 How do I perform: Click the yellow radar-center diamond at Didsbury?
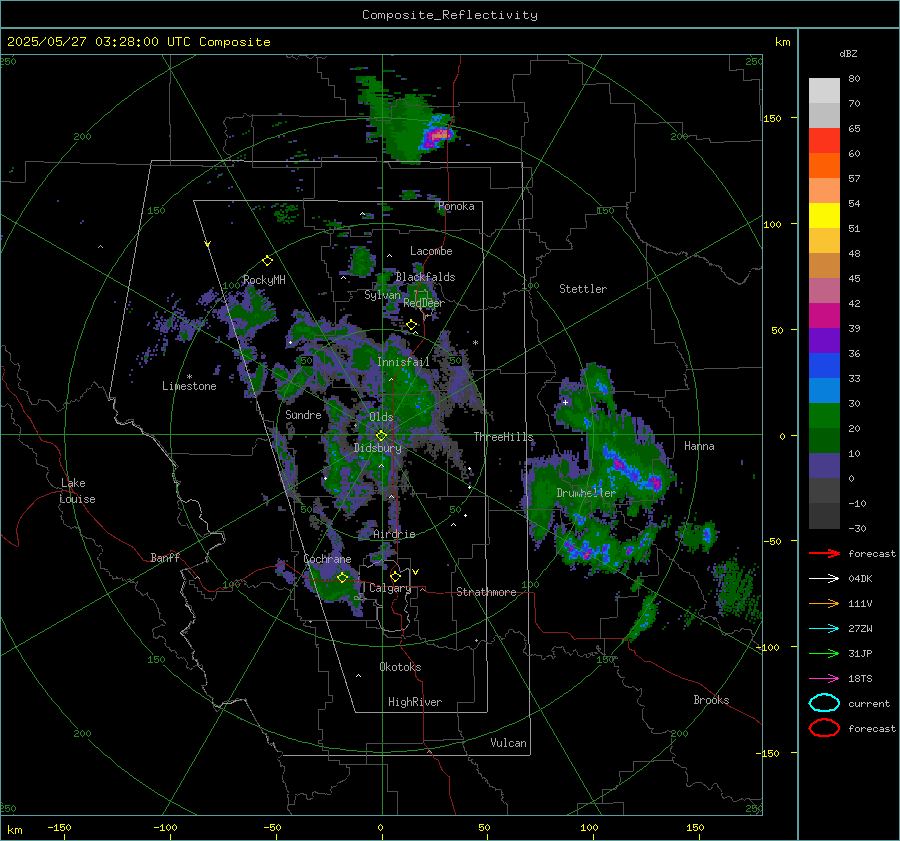point(381,435)
